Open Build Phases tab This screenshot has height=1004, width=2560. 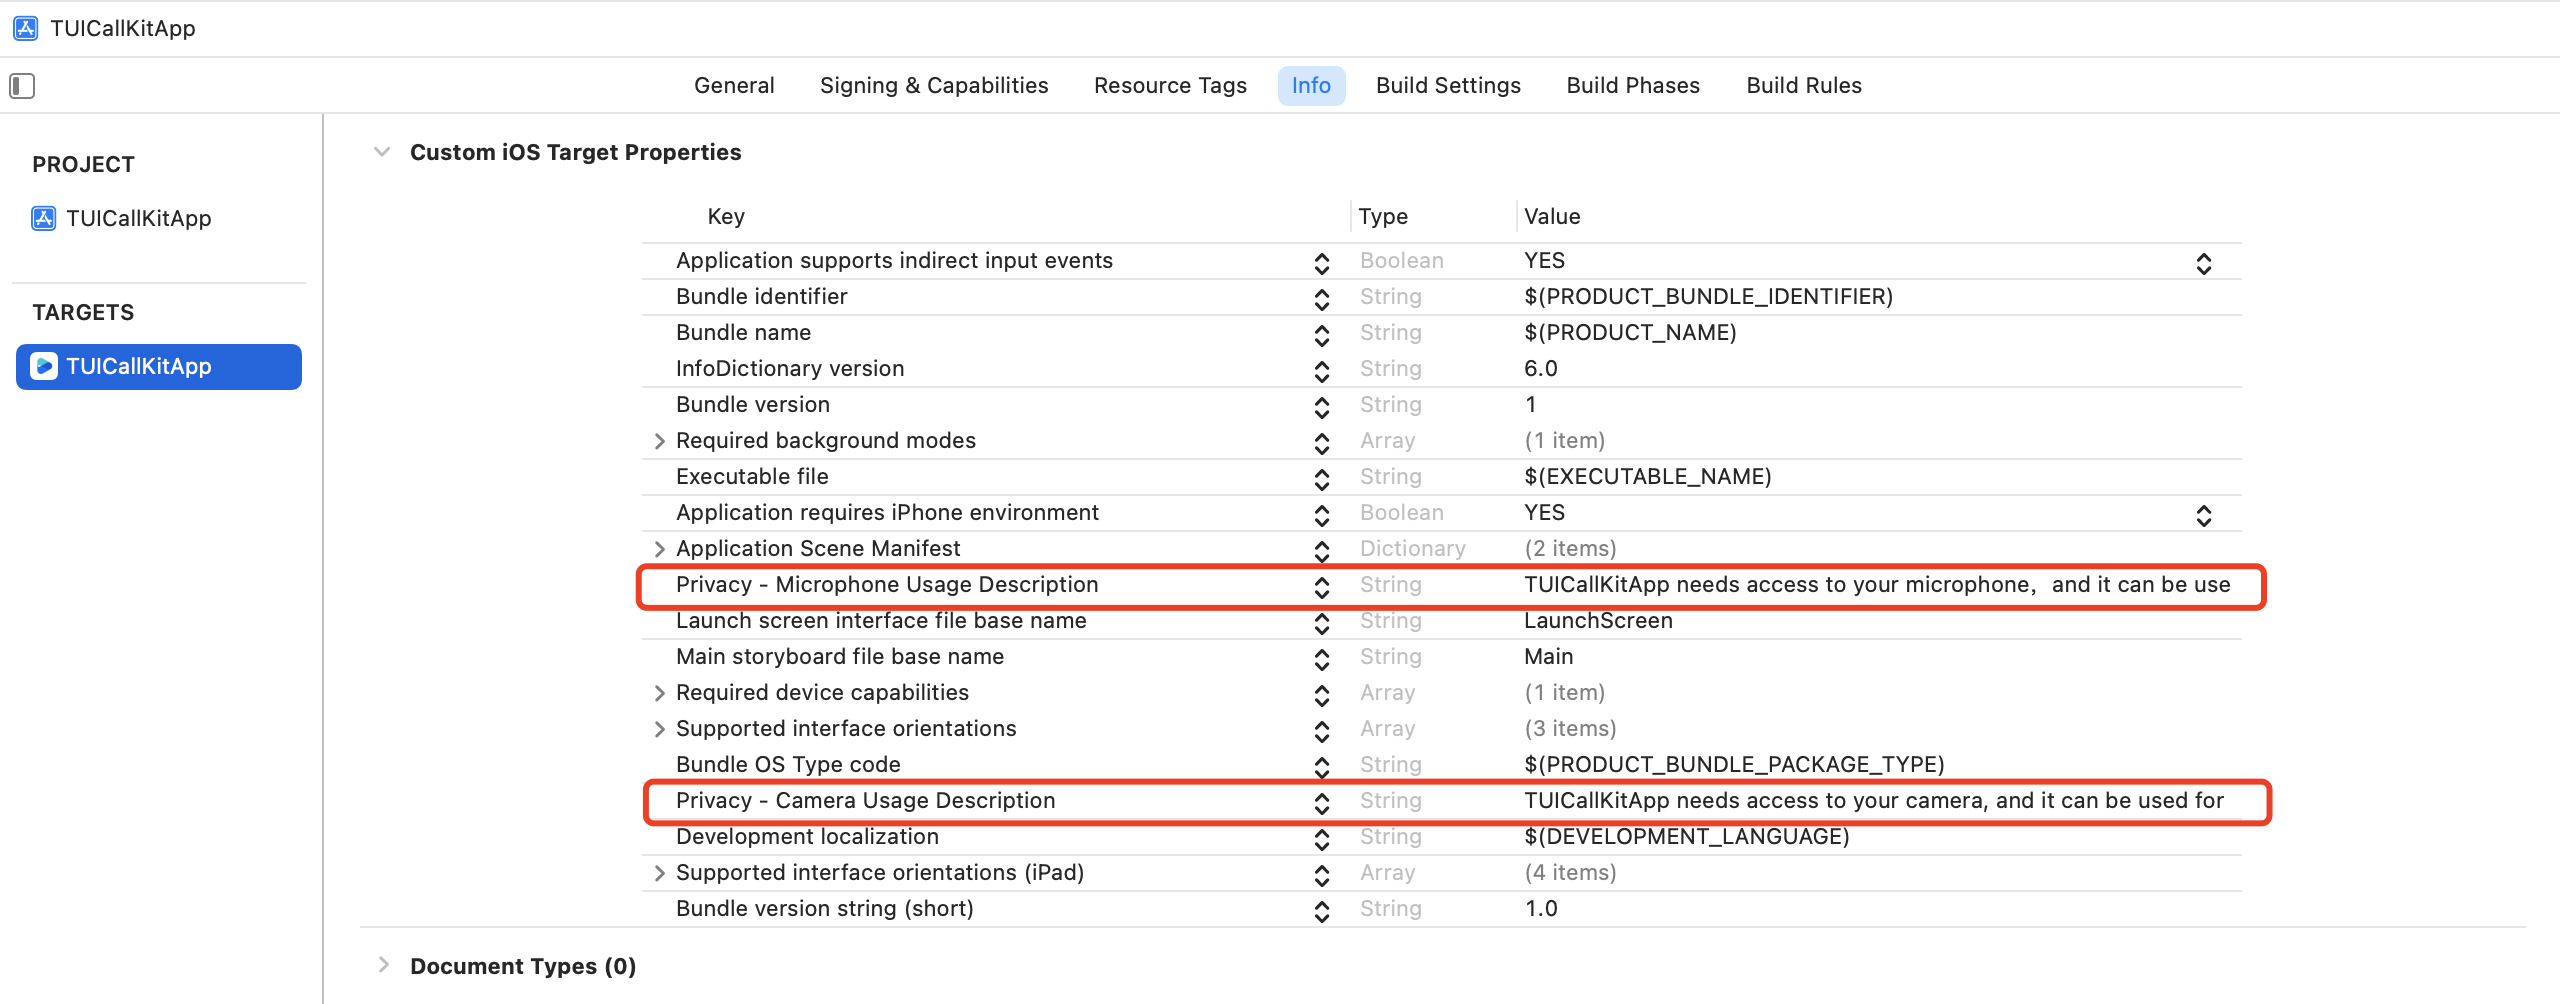1633,86
